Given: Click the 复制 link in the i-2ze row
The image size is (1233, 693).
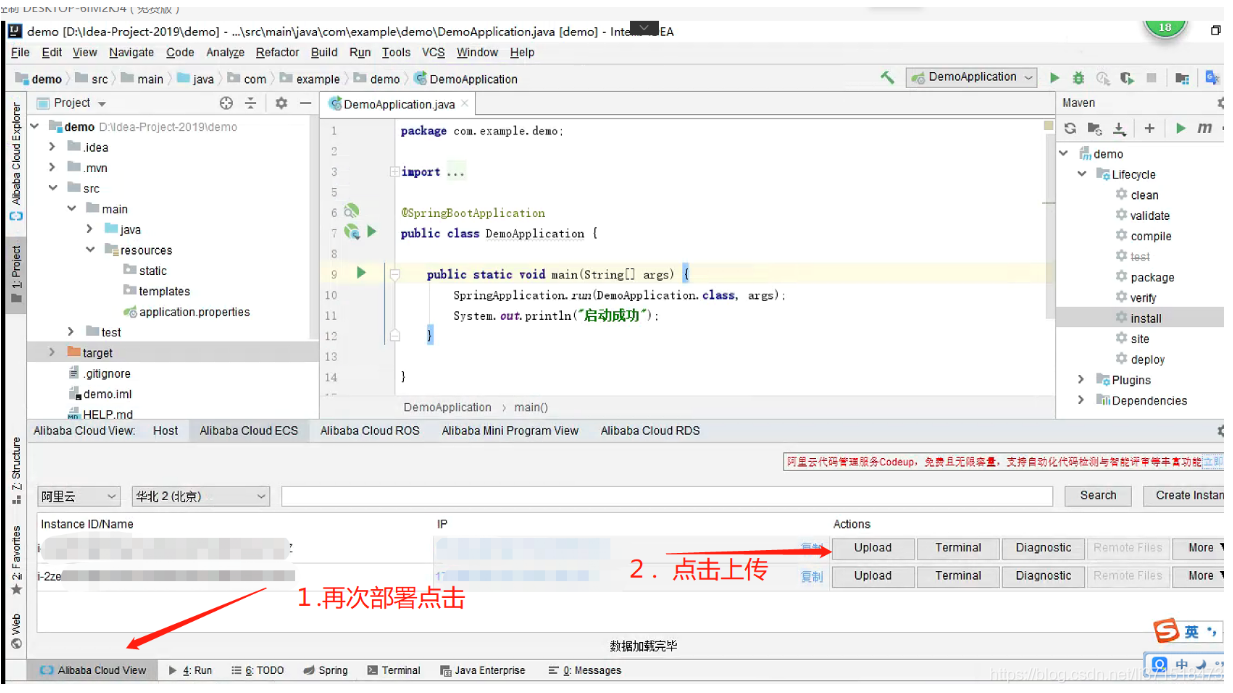Looking at the screenshot, I should pyautogui.click(x=811, y=577).
